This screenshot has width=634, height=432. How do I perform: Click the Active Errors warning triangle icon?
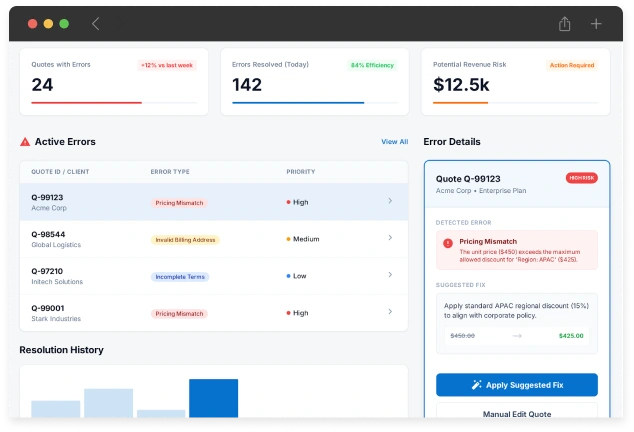coord(25,142)
